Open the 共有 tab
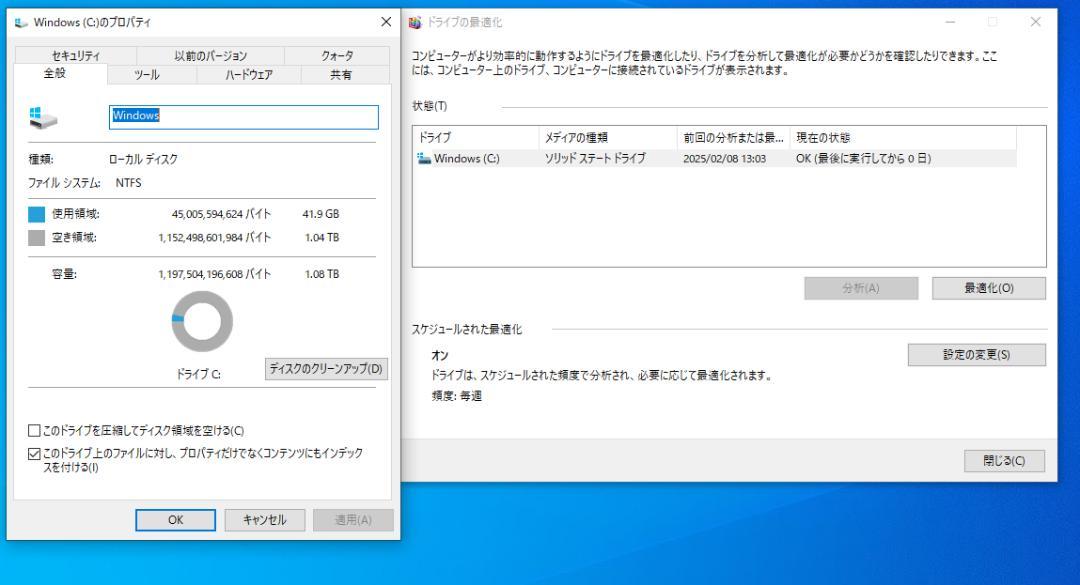 341,74
